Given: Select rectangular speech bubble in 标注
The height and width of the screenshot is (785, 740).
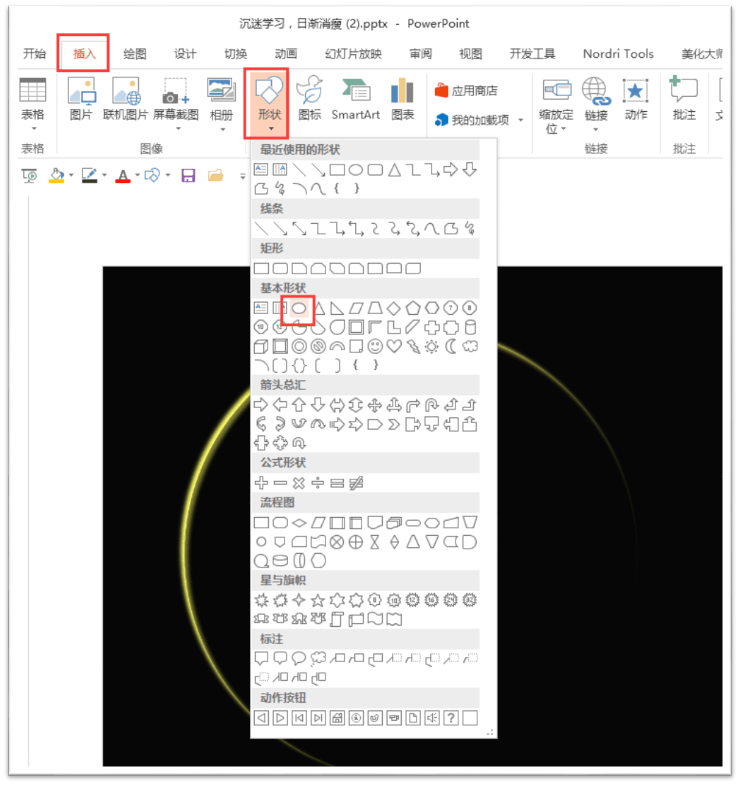Looking at the screenshot, I should point(261,658).
